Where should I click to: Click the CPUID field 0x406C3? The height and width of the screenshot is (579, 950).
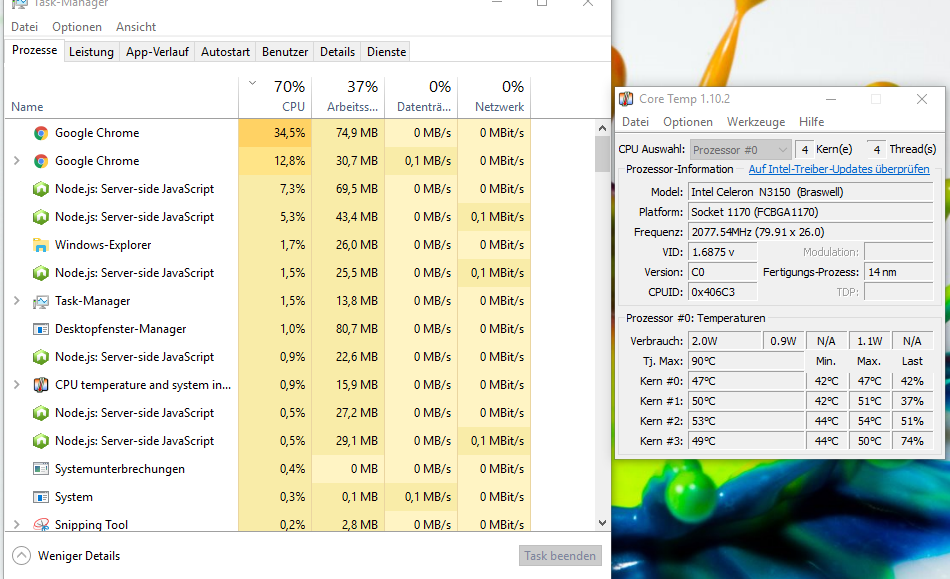click(723, 292)
